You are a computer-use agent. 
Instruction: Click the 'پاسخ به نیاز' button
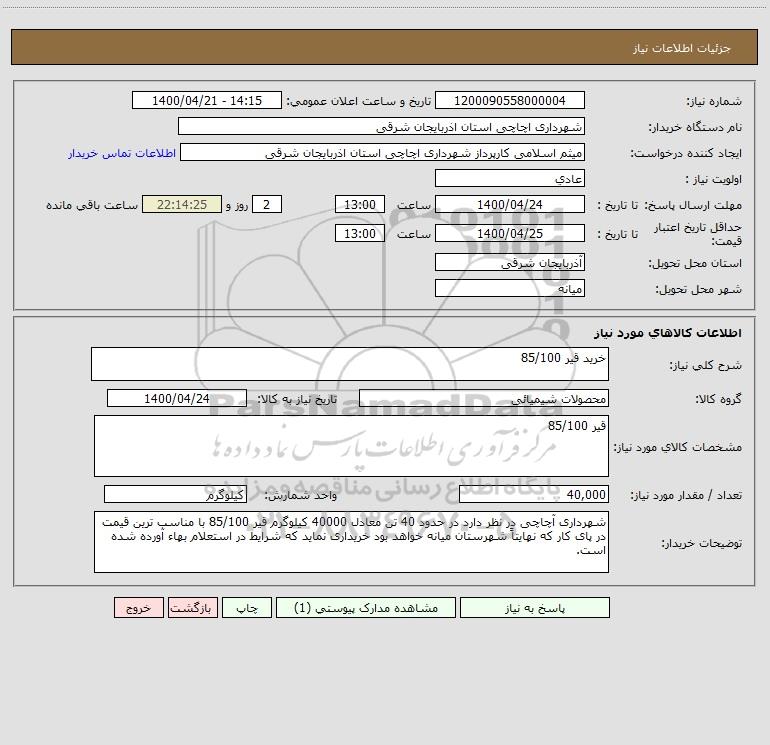534,607
